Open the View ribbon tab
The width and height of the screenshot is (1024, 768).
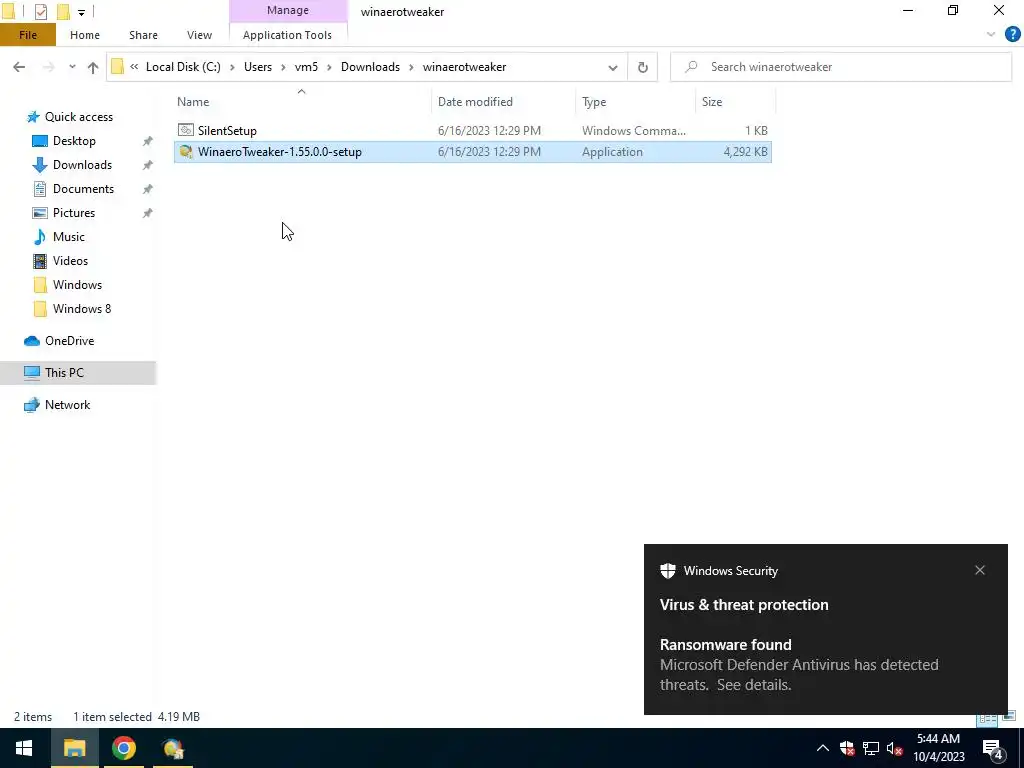pos(199,35)
